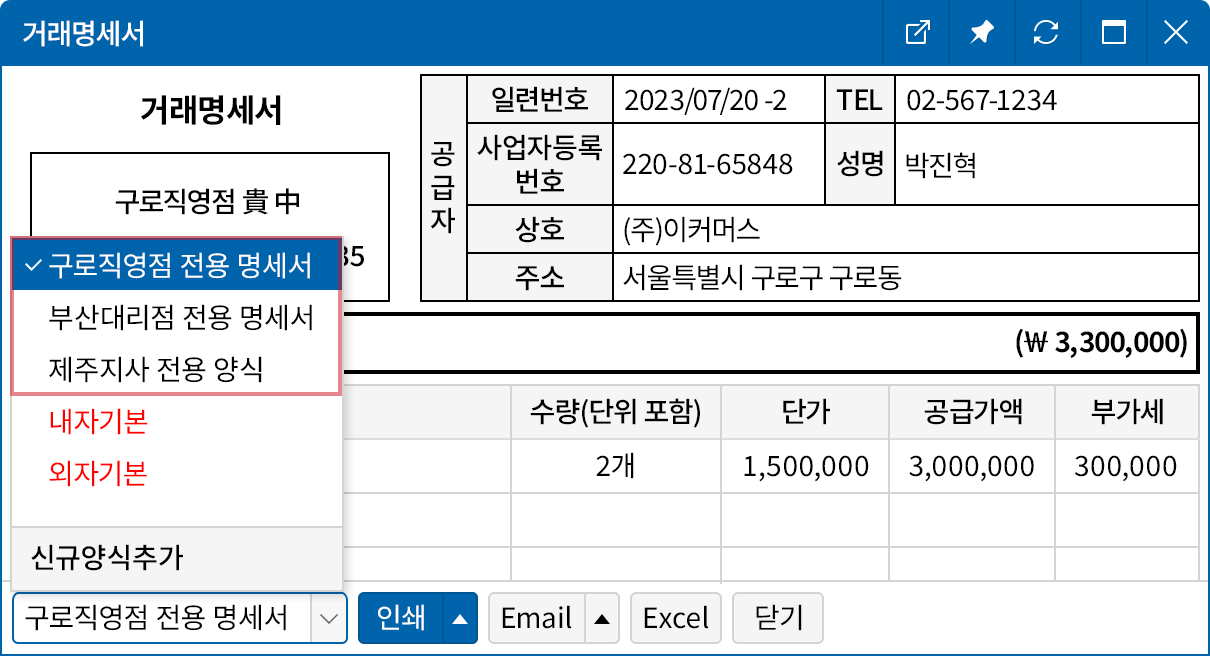Select 구로직영점 전용 명세서 checked option
1210x656 pixels.
177,265
